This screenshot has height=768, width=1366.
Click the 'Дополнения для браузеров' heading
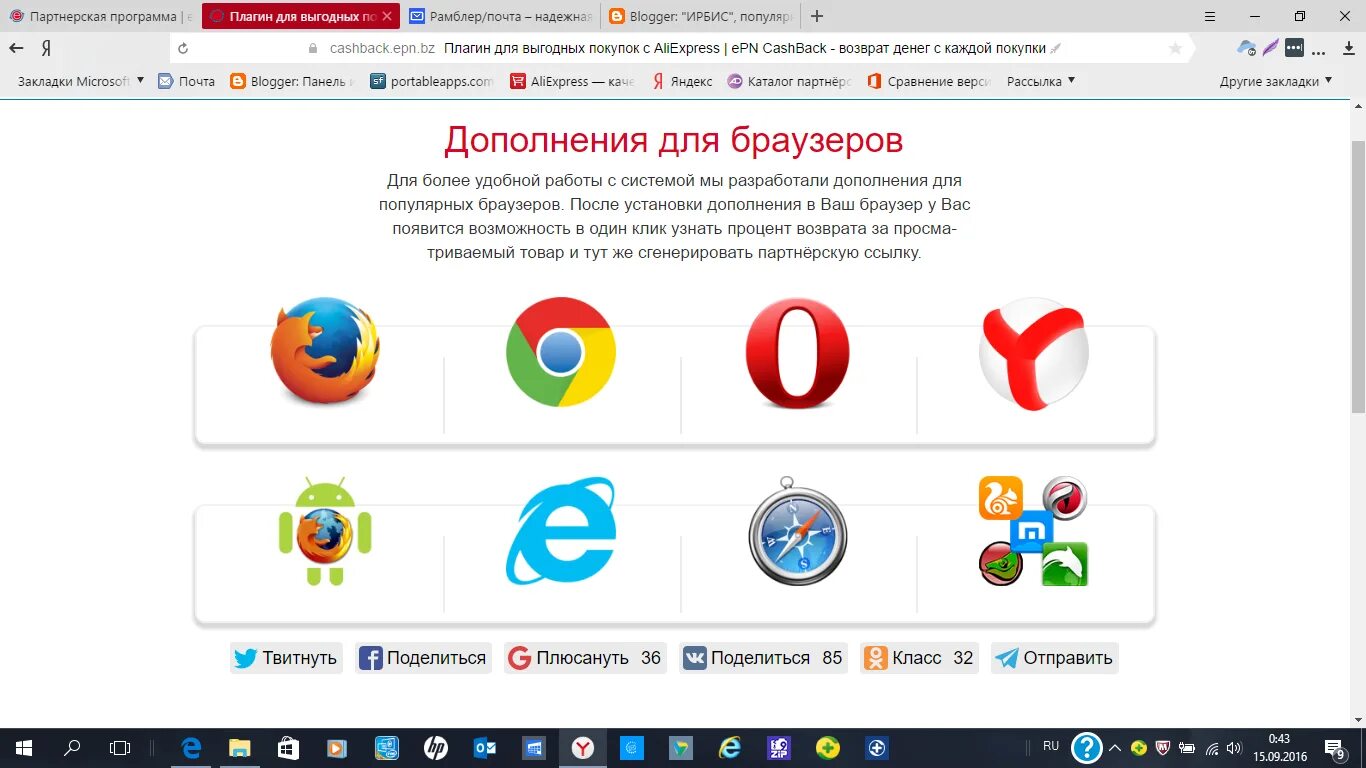click(674, 140)
